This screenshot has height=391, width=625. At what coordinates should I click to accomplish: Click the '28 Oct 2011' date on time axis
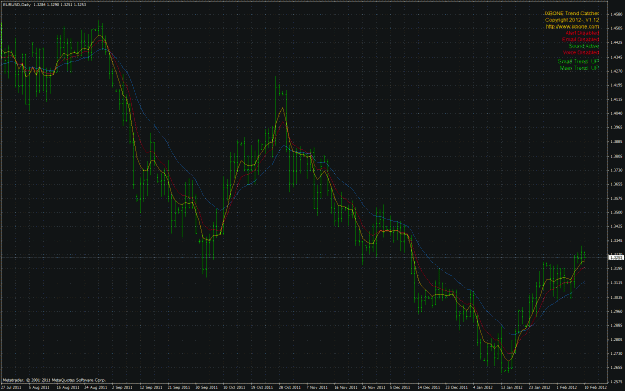coord(290,387)
